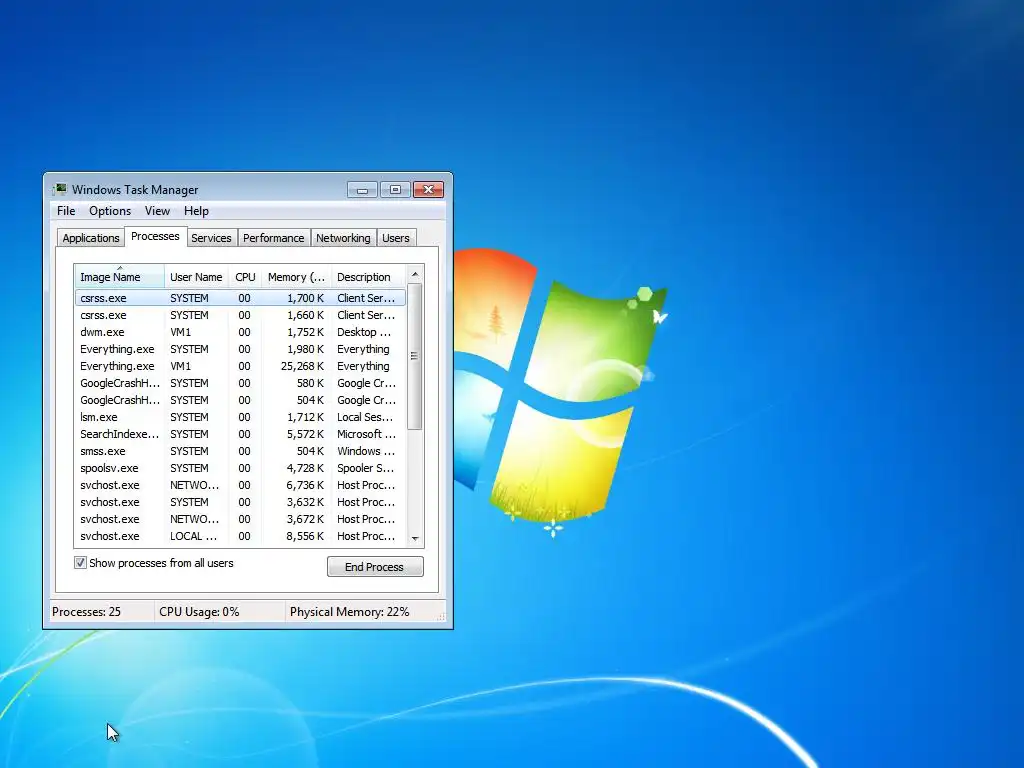Viewport: 1024px width, 768px height.
Task: Click the 'Microsoft ...' description cell
Action: tap(366, 434)
